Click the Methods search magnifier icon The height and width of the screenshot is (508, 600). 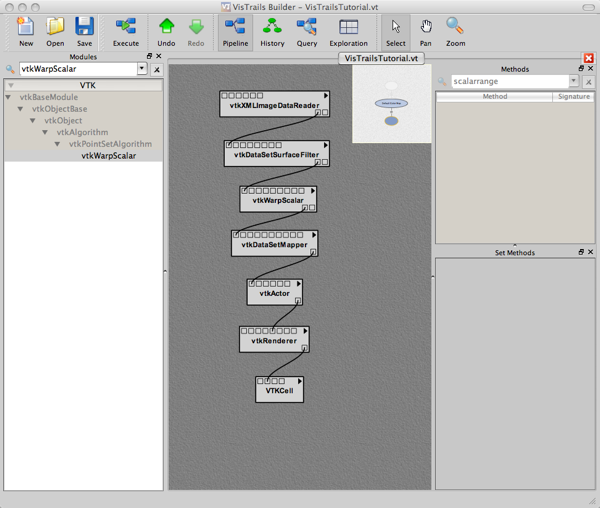coord(442,81)
